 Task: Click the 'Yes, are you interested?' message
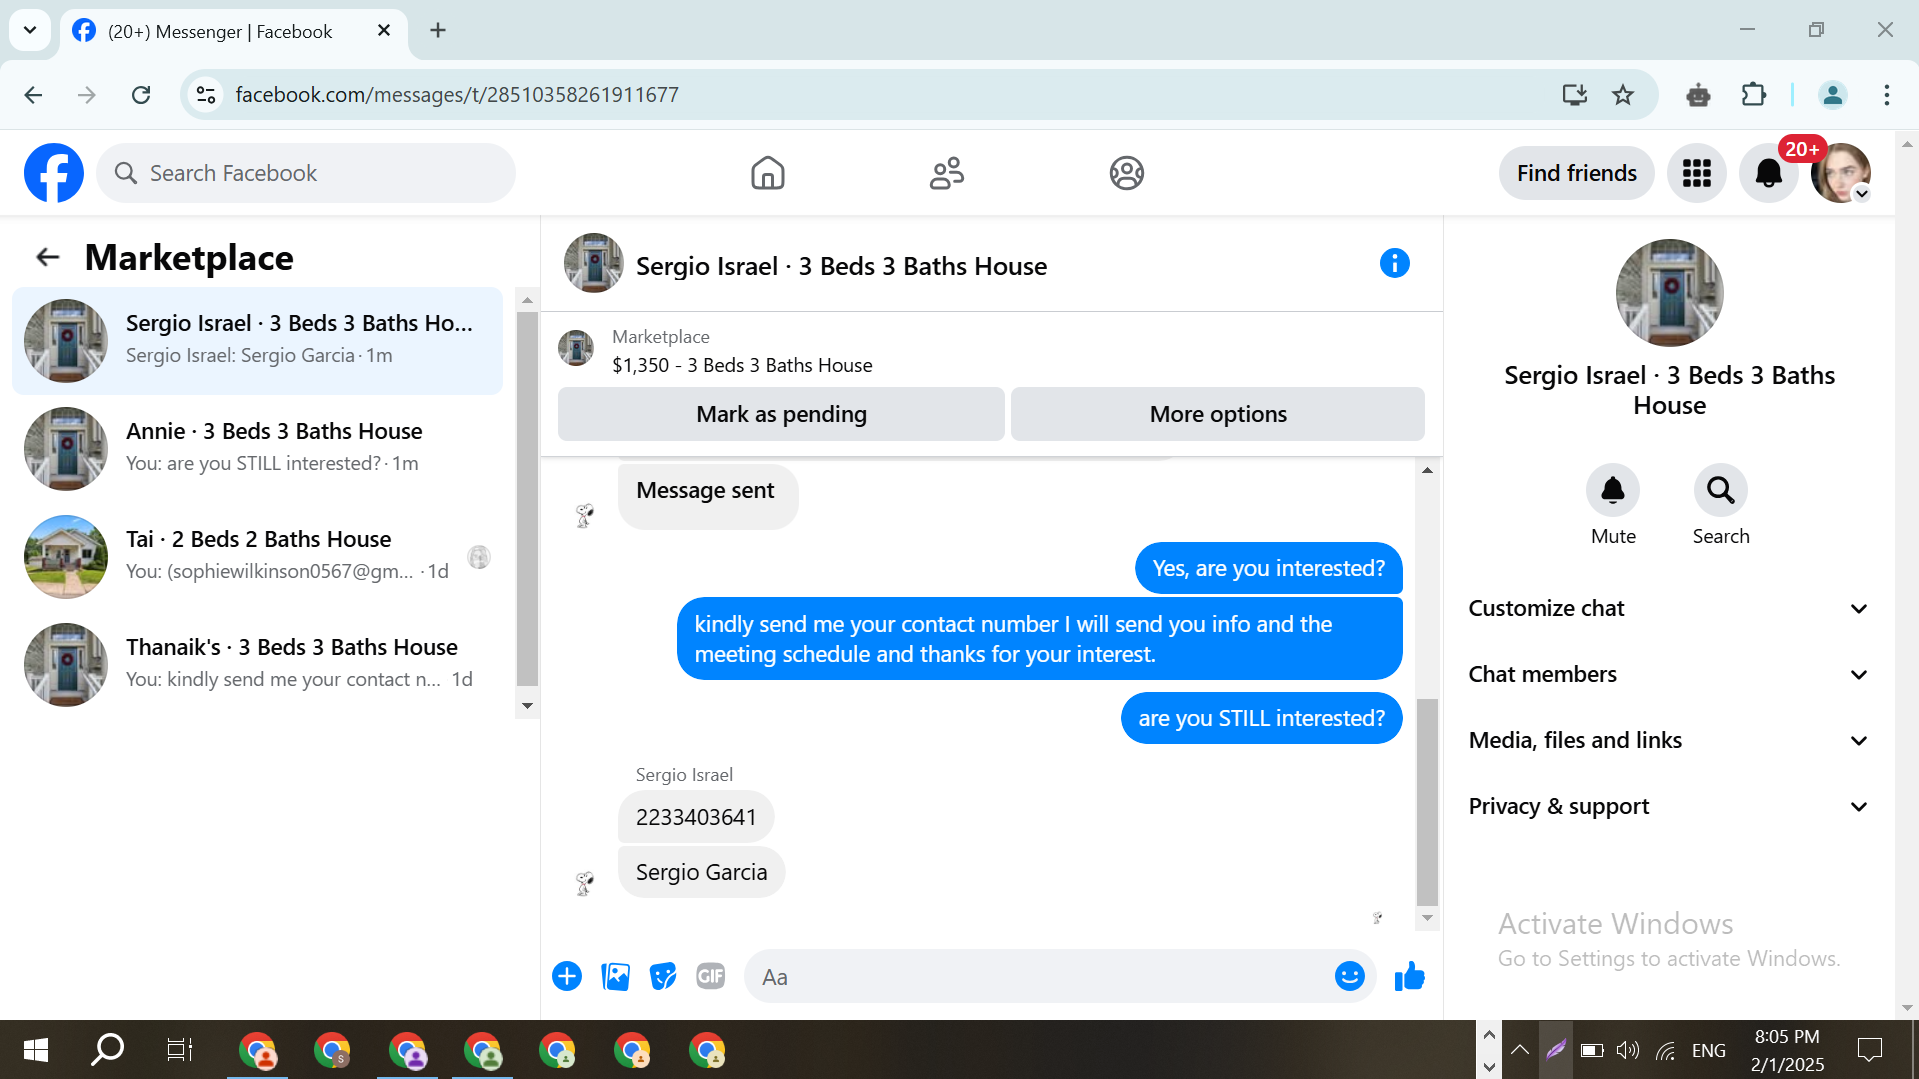click(x=1269, y=568)
